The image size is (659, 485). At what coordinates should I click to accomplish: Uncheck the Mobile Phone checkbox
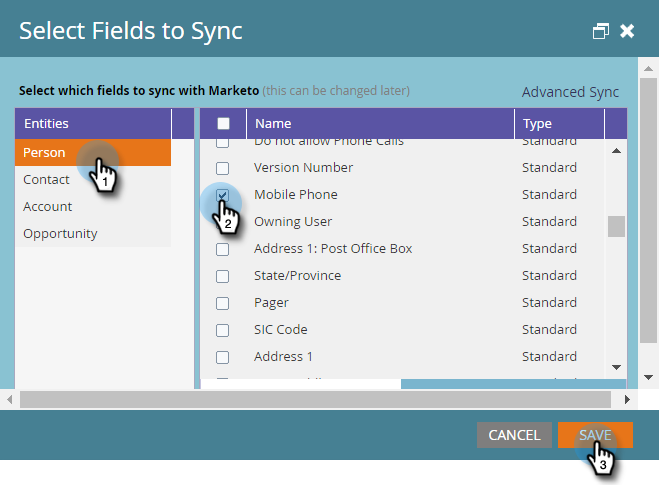223,194
